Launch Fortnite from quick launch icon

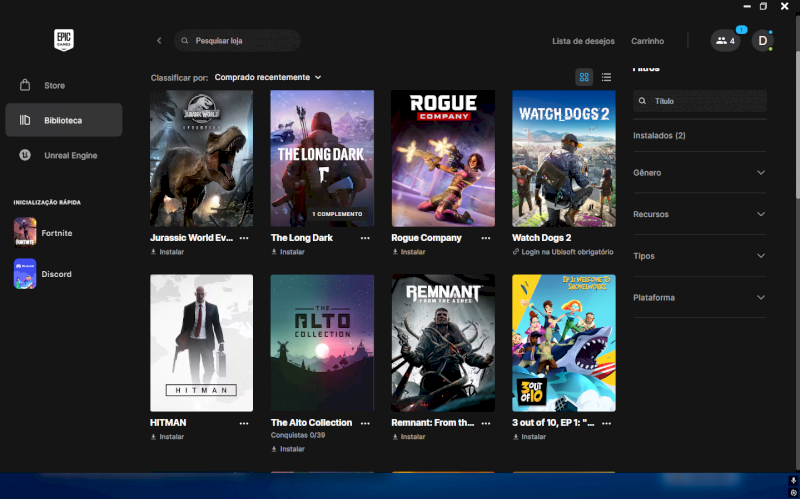coord(25,232)
